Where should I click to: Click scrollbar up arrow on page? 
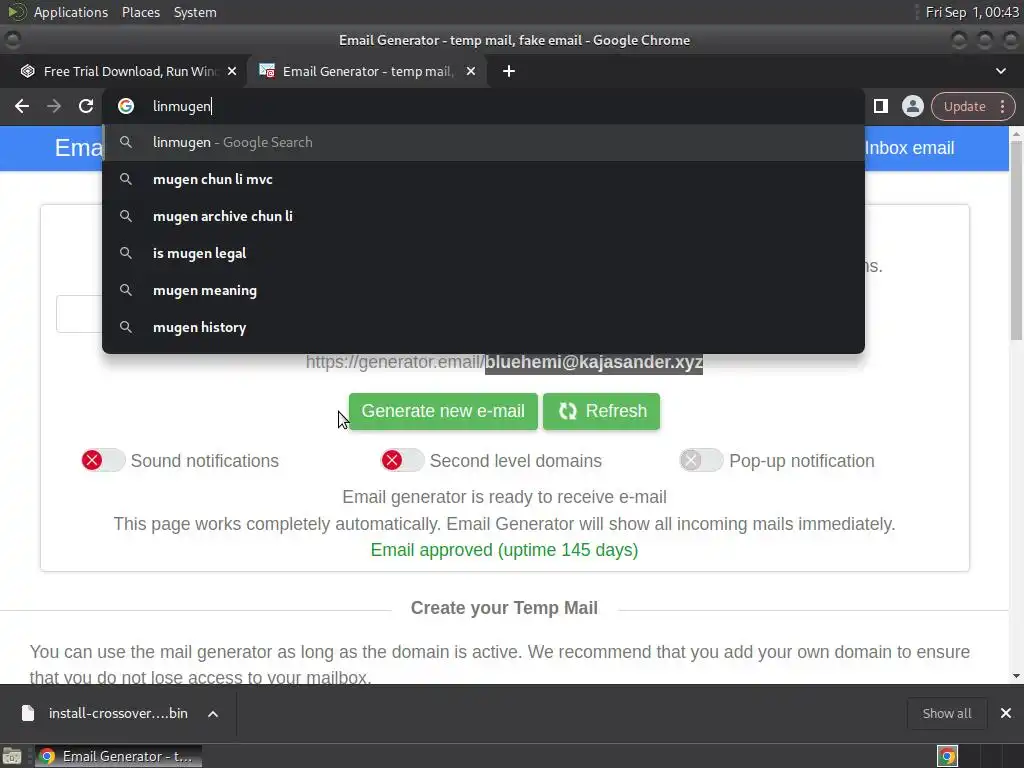(x=1016, y=134)
